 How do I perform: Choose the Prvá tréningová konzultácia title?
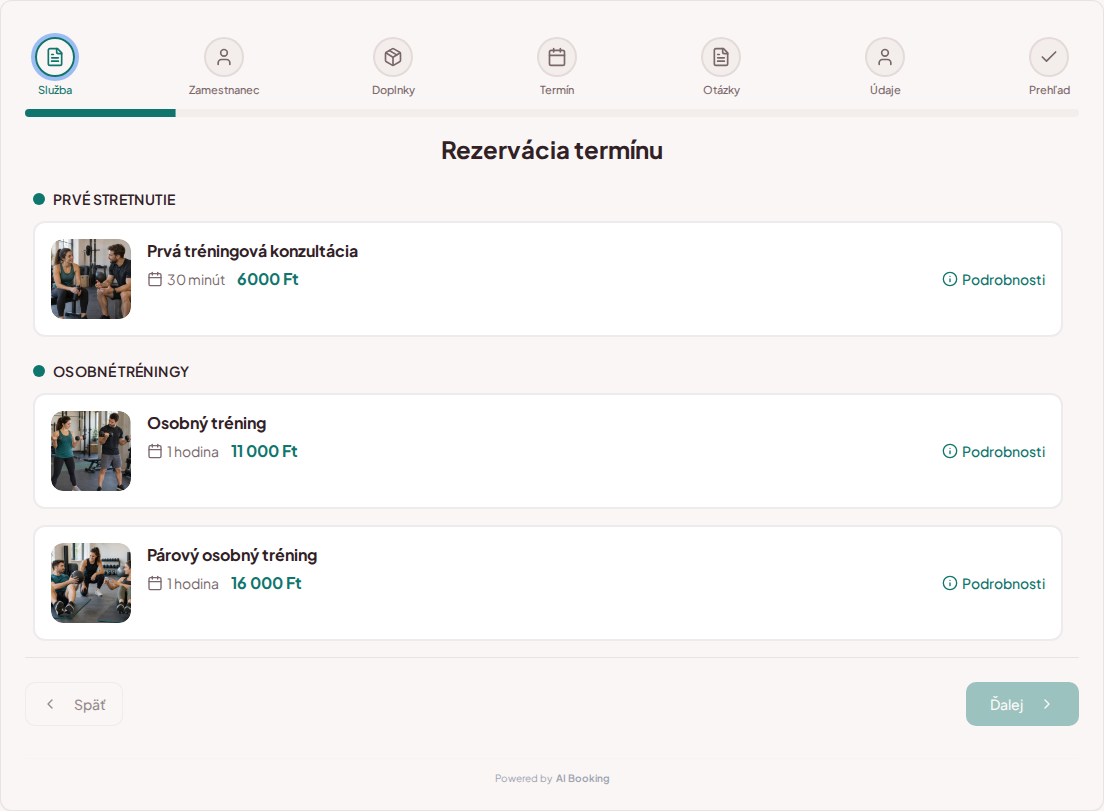click(252, 251)
